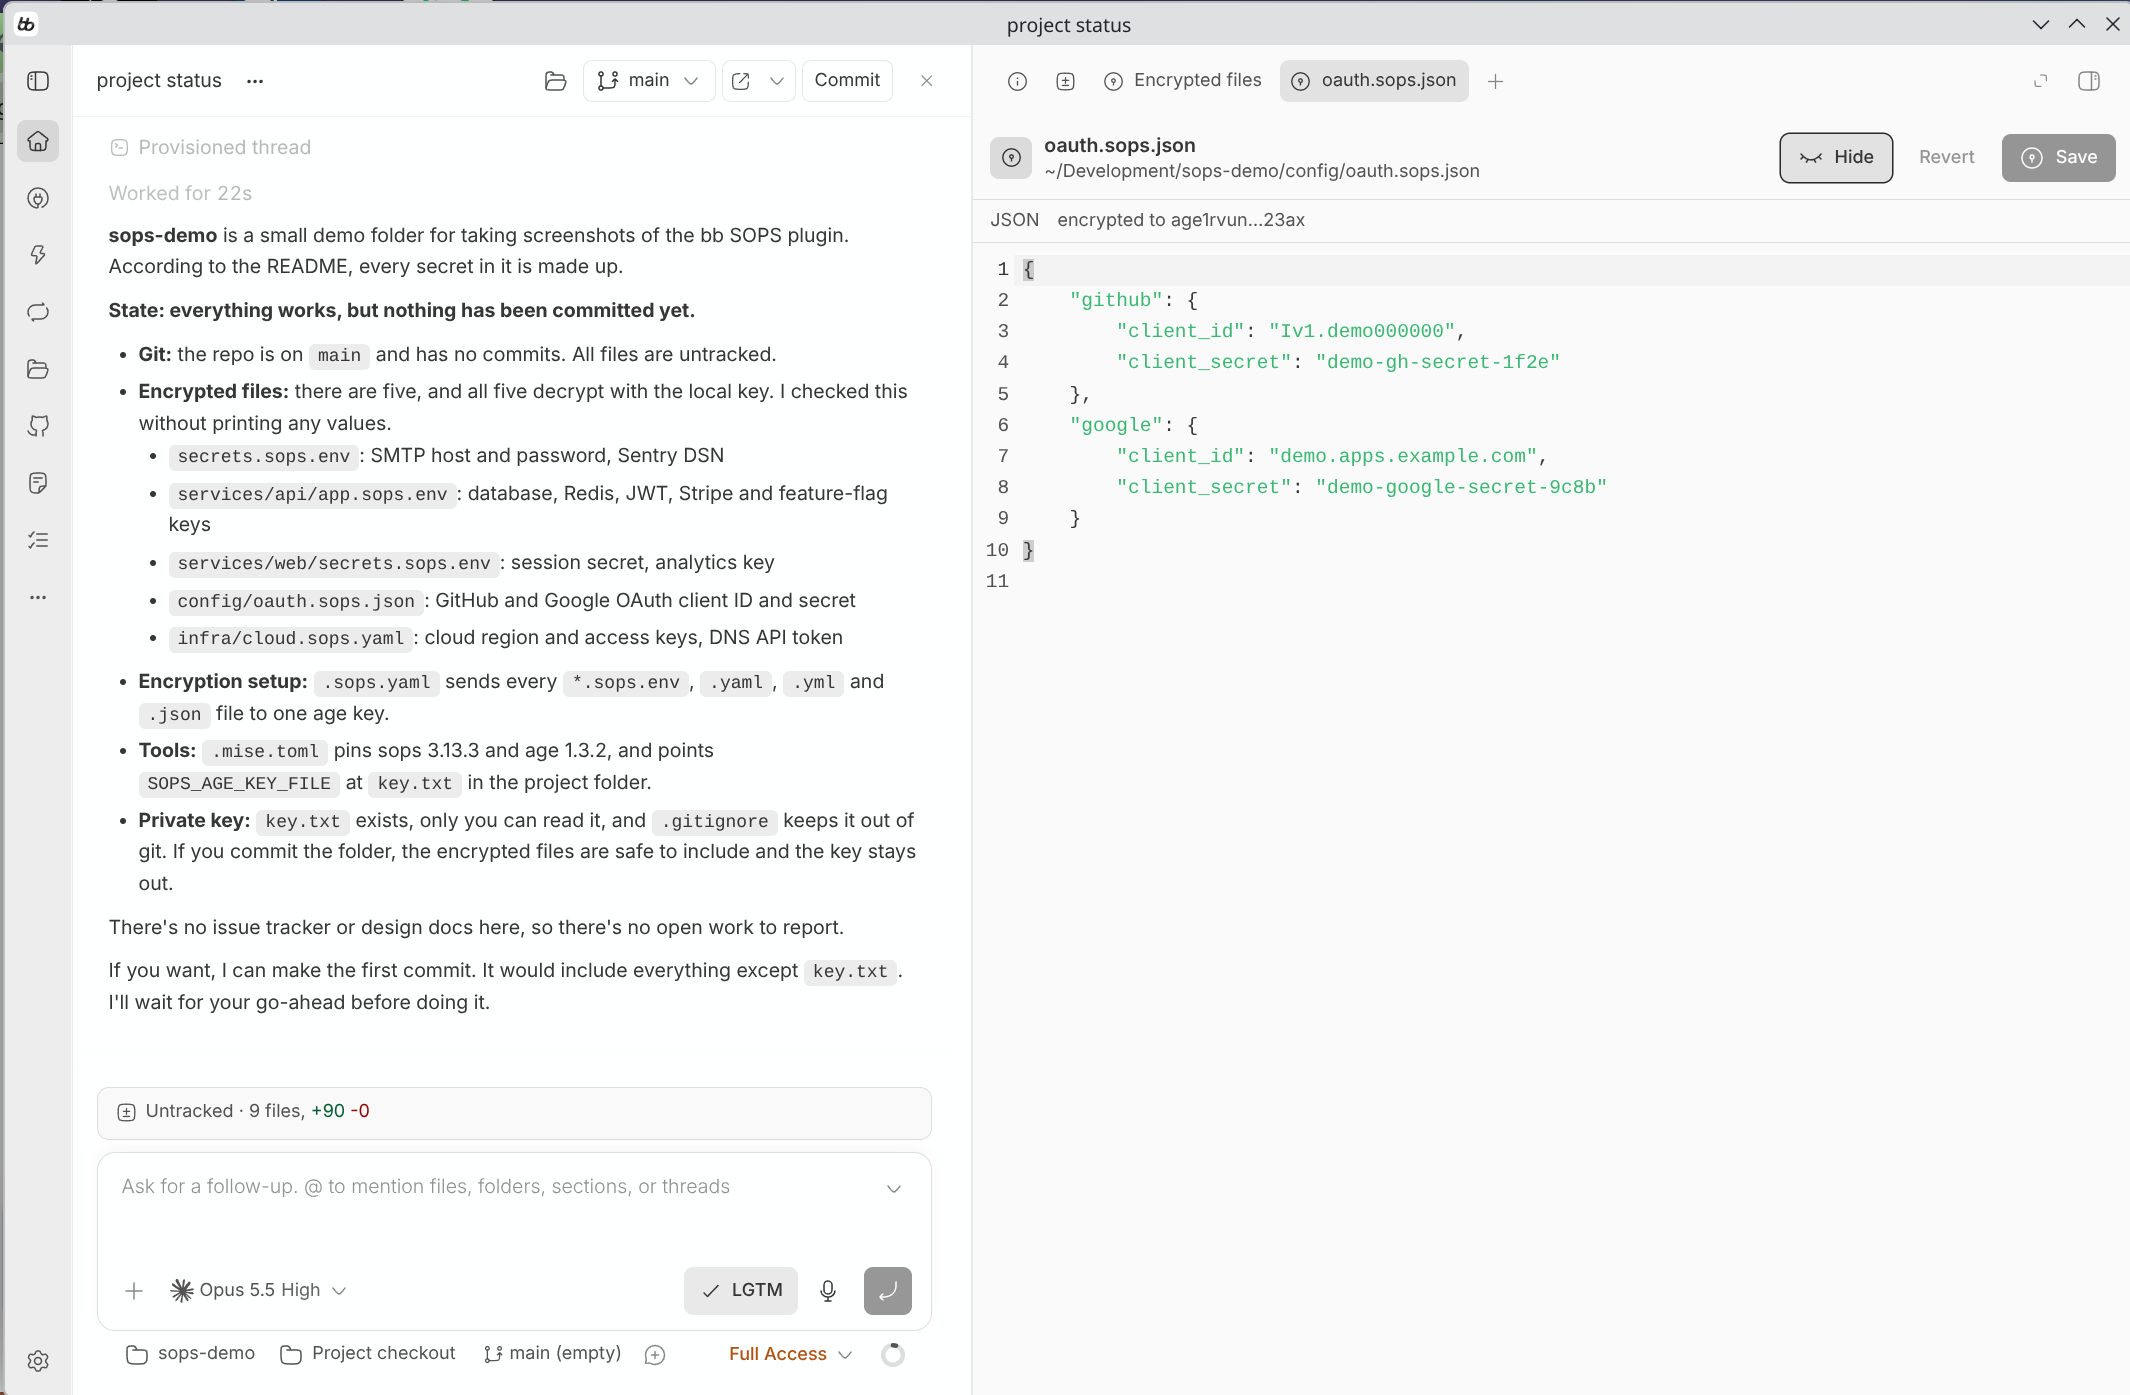Toggle the right sidebar panel icon
Screen dimensions: 2130x1395
pos(2089,81)
